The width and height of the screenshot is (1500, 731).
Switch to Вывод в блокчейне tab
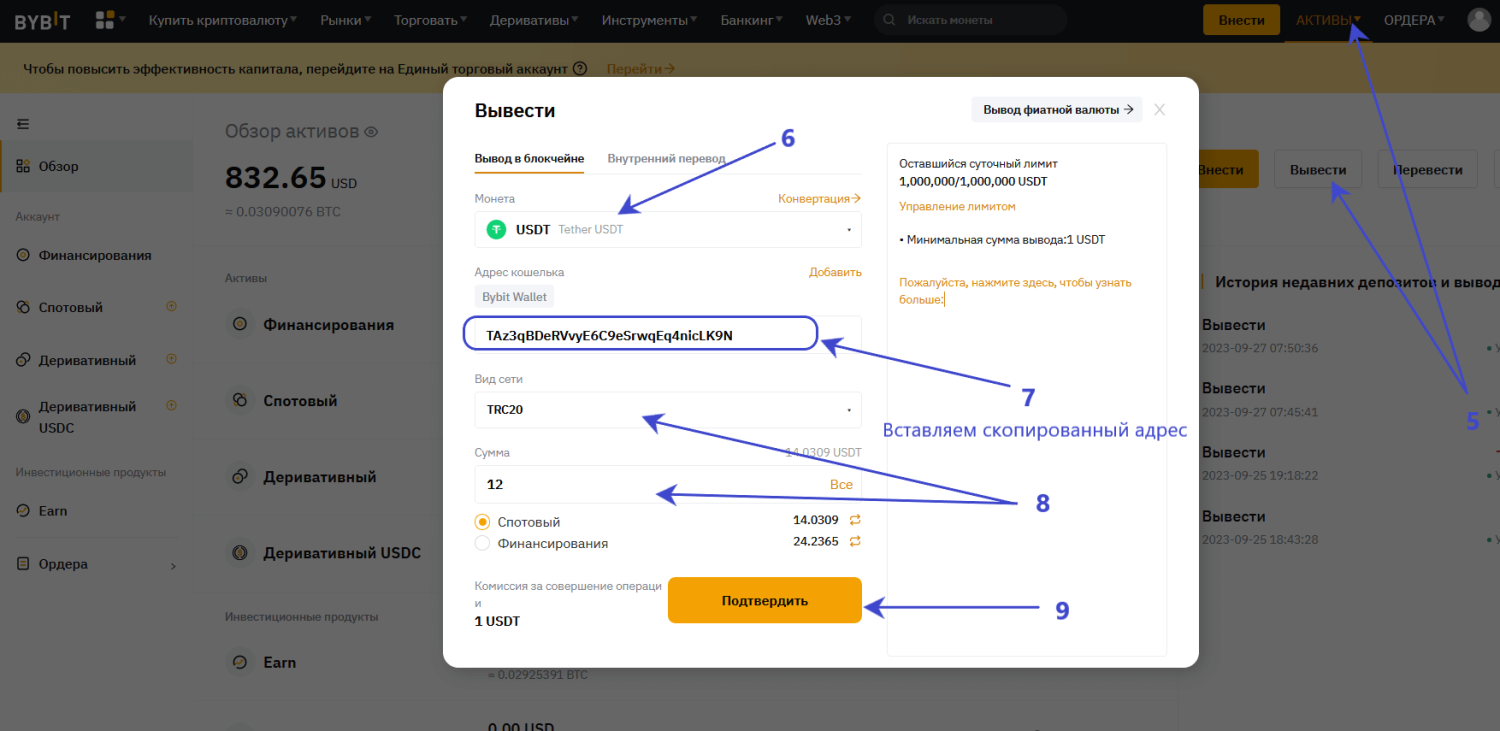pyautogui.click(x=529, y=158)
